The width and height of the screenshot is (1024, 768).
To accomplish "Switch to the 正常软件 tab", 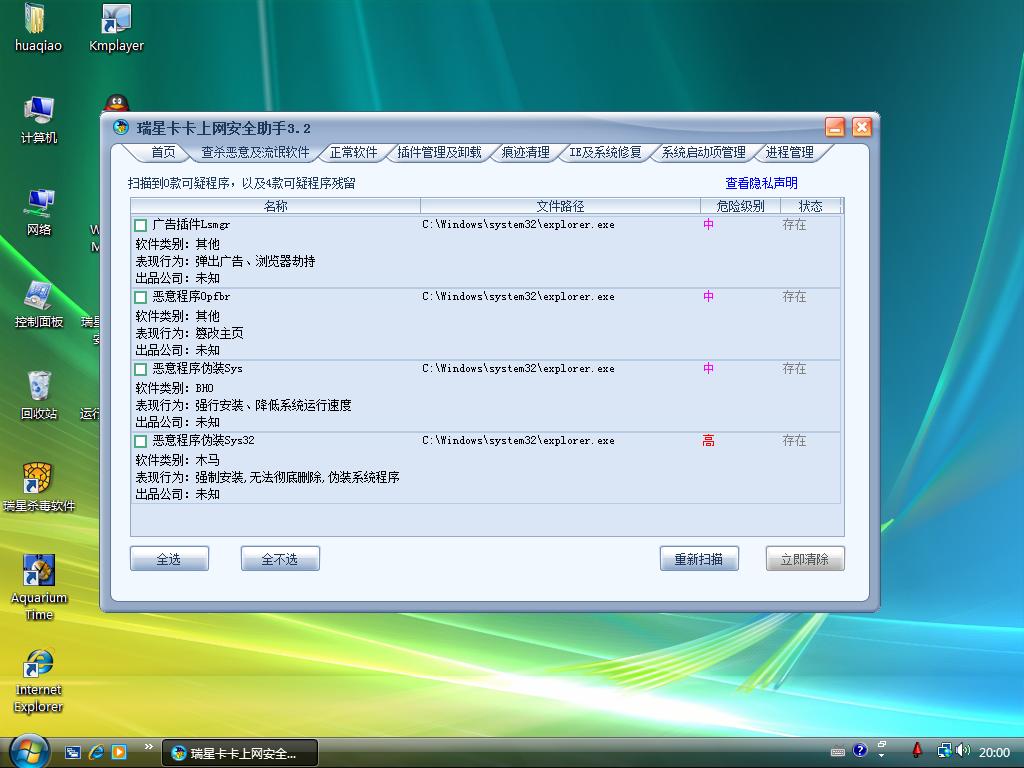I will pos(353,152).
